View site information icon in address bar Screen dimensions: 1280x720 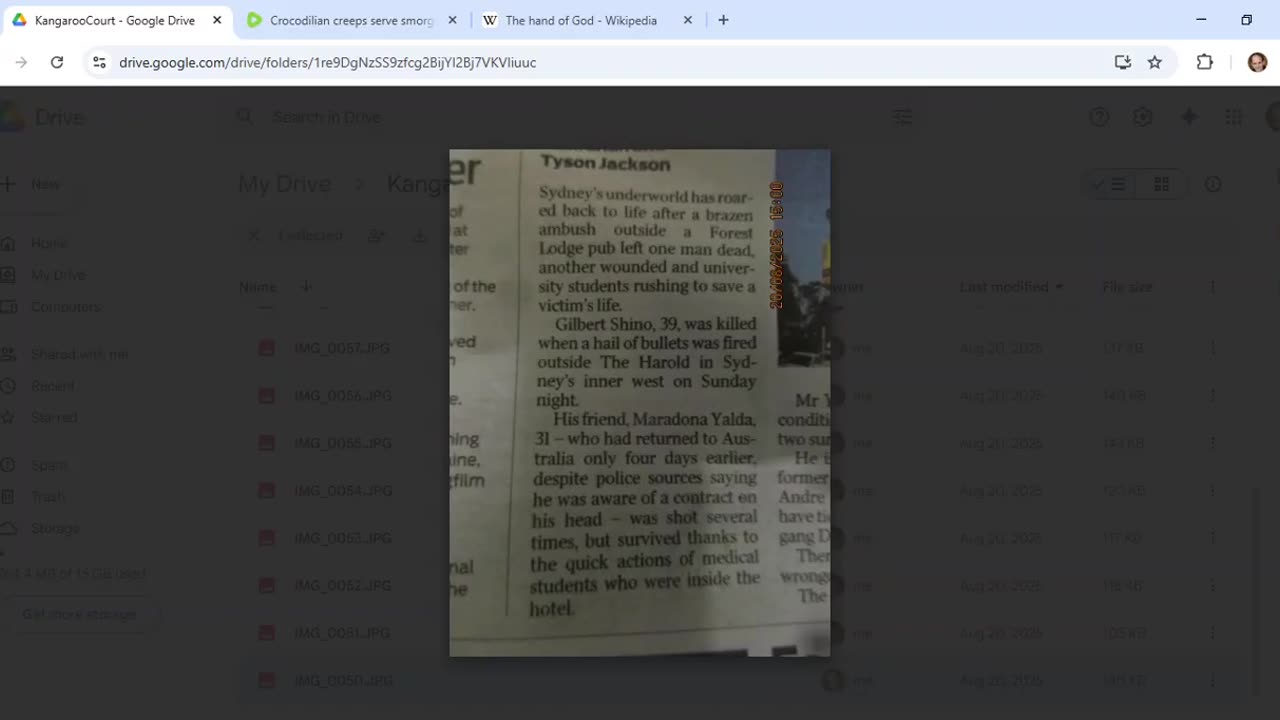[99, 62]
